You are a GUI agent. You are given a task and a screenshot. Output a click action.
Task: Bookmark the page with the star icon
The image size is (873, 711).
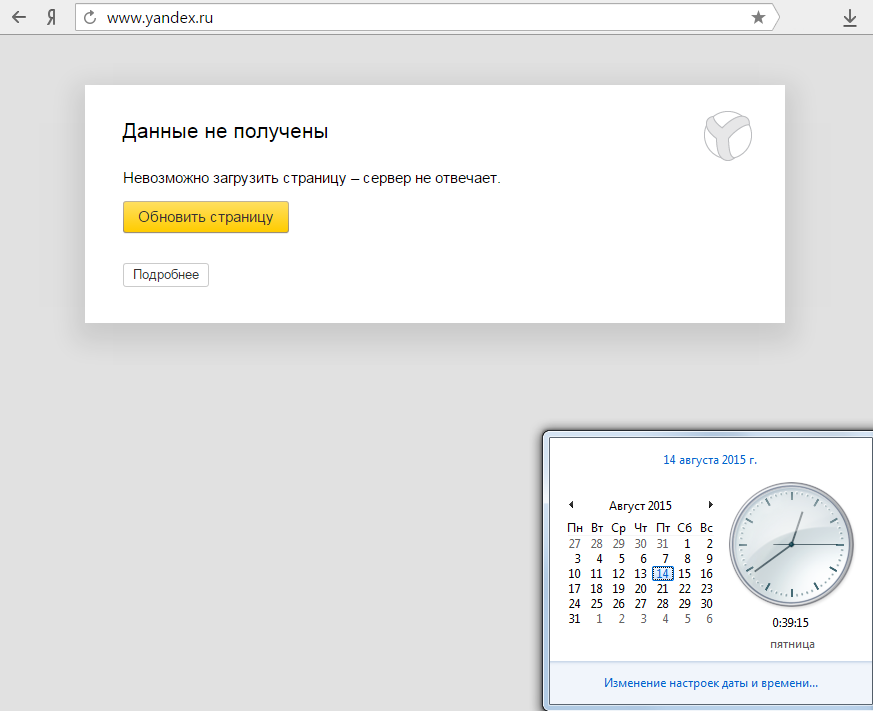coord(758,17)
